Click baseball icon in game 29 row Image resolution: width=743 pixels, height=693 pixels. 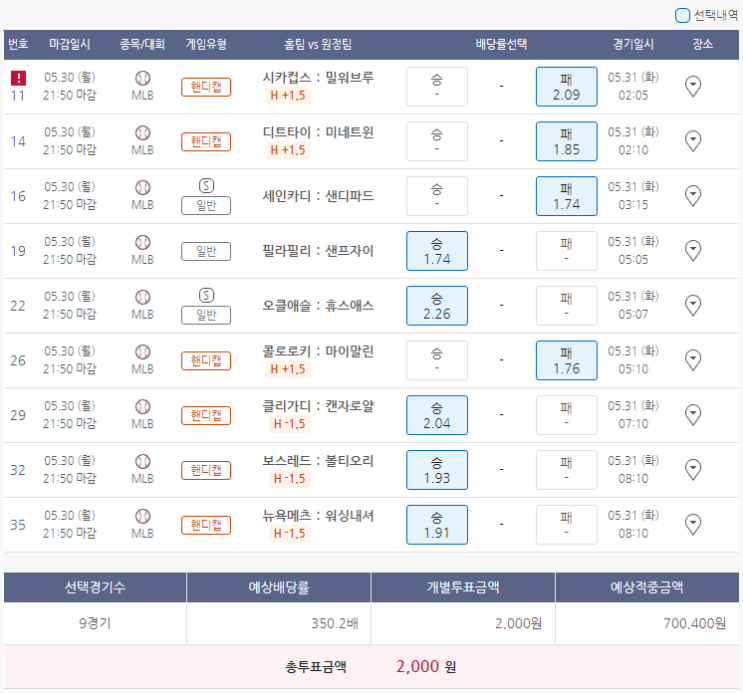click(143, 407)
